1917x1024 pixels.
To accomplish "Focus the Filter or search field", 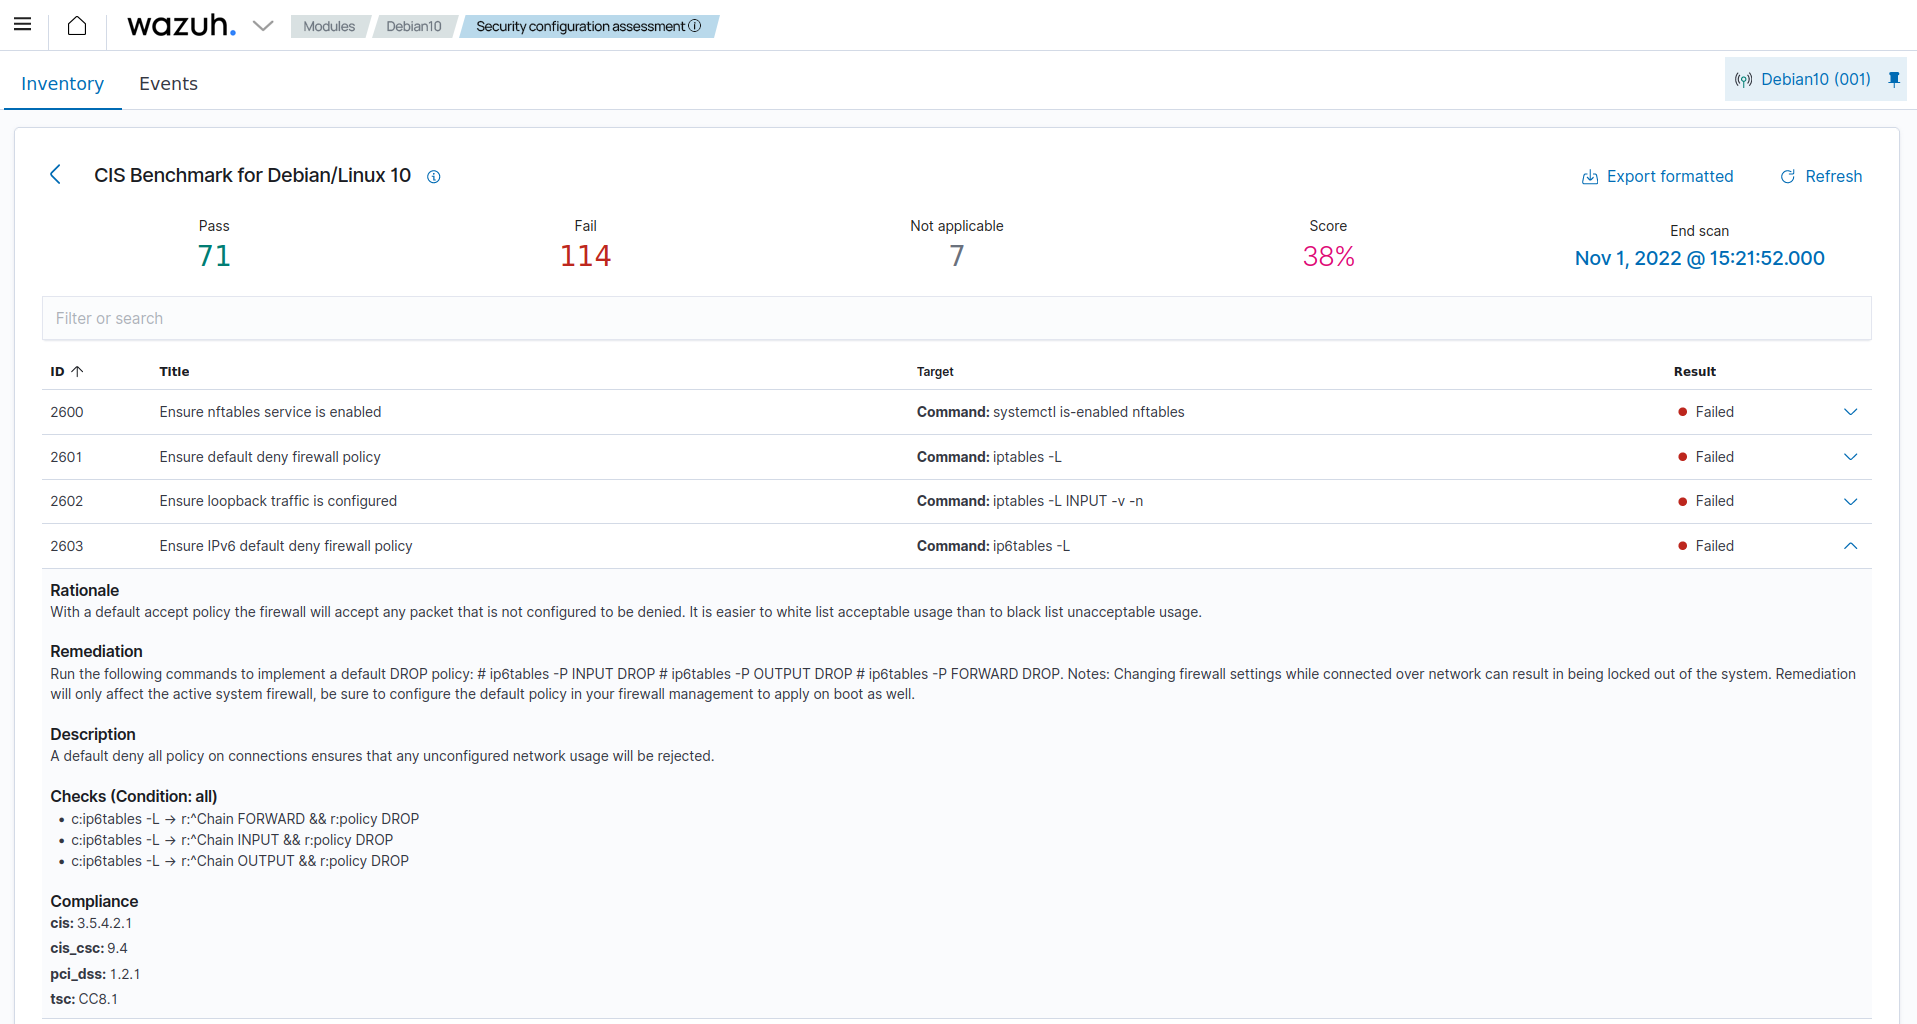I will 956,318.
